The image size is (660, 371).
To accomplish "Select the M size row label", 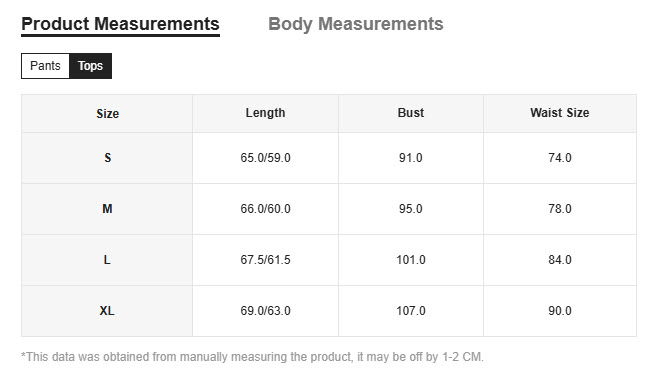I will (x=107, y=209).
